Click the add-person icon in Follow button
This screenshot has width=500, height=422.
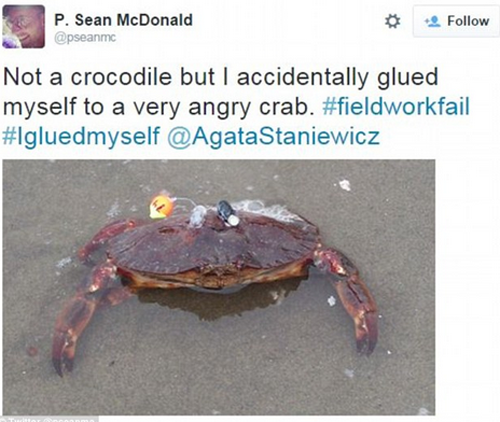(433, 22)
